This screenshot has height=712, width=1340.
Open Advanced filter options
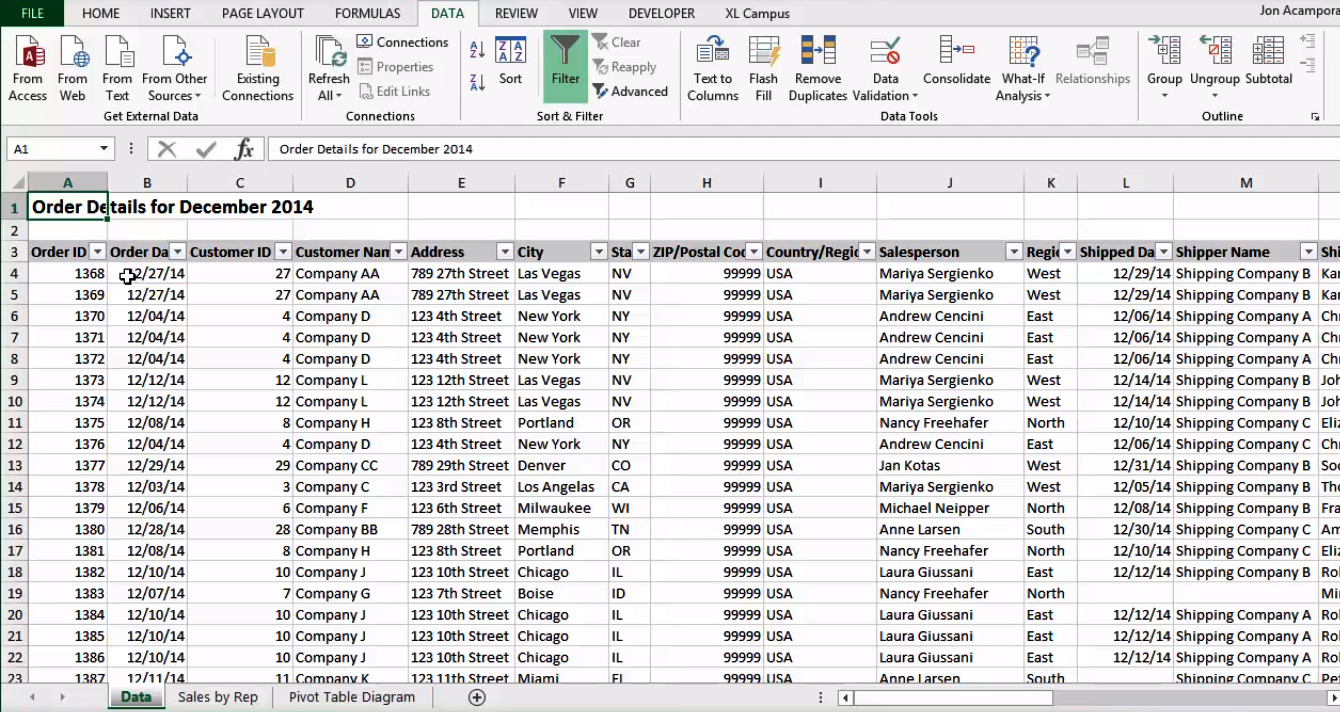point(630,91)
